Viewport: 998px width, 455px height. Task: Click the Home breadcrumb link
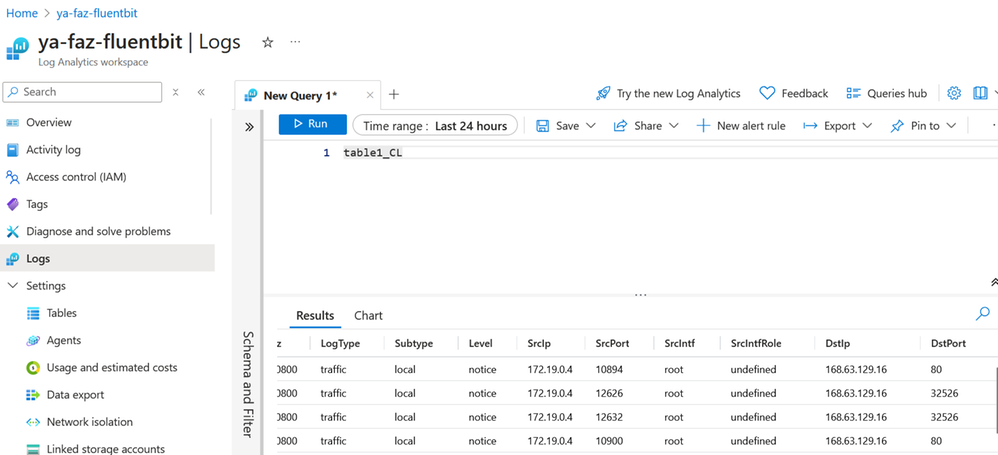[21, 13]
